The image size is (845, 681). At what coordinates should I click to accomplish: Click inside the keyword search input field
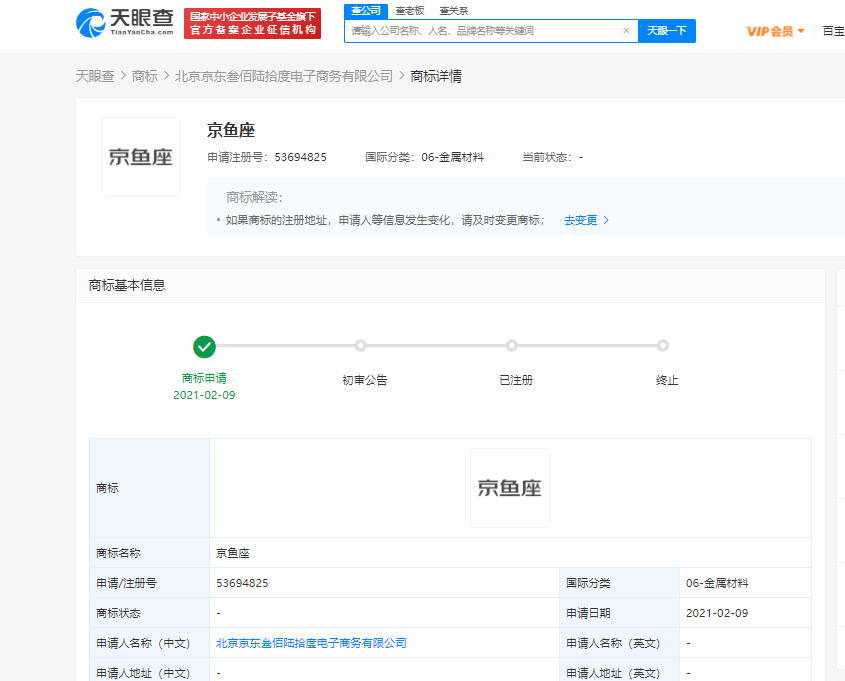(480, 31)
